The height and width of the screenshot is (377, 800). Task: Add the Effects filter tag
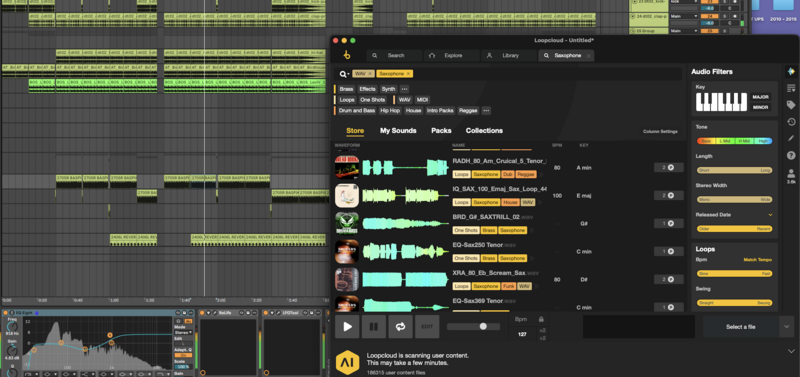pyautogui.click(x=367, y=89)
